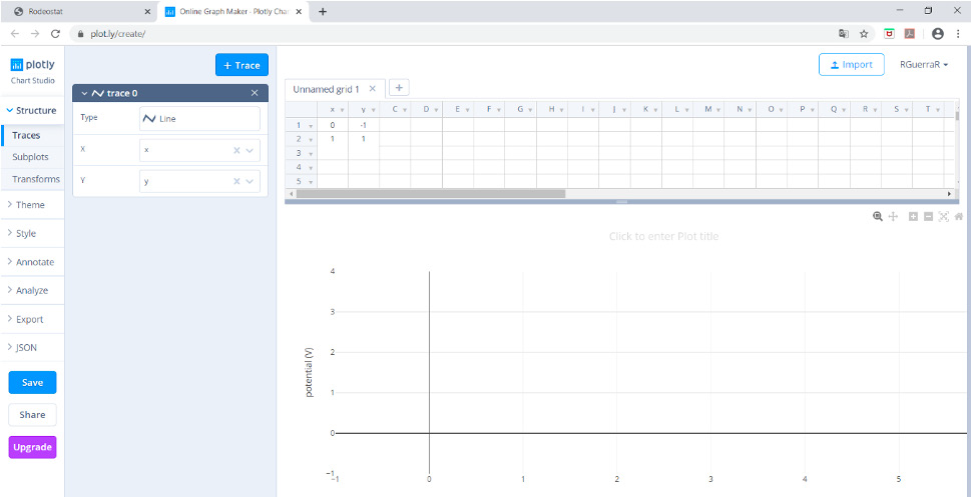Click the + Trace button

pos(241,65)
